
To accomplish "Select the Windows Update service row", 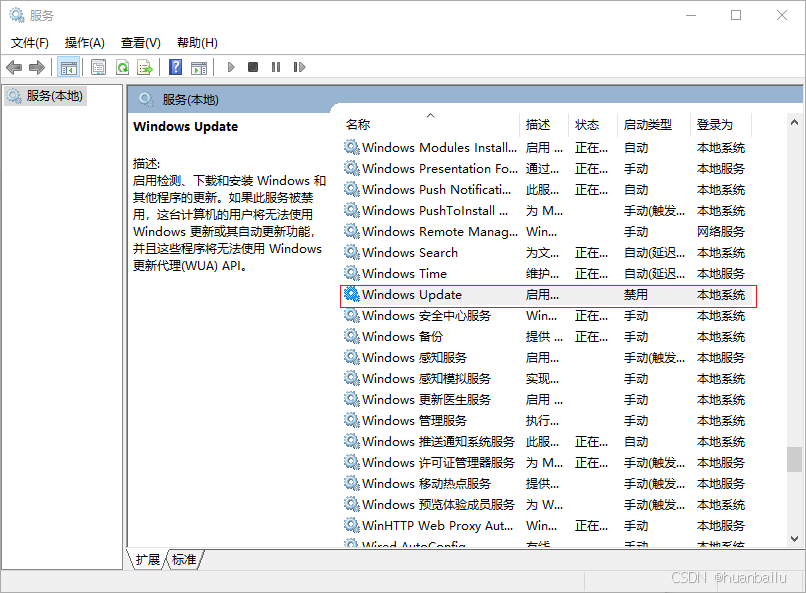I will (x=548, y=295).
